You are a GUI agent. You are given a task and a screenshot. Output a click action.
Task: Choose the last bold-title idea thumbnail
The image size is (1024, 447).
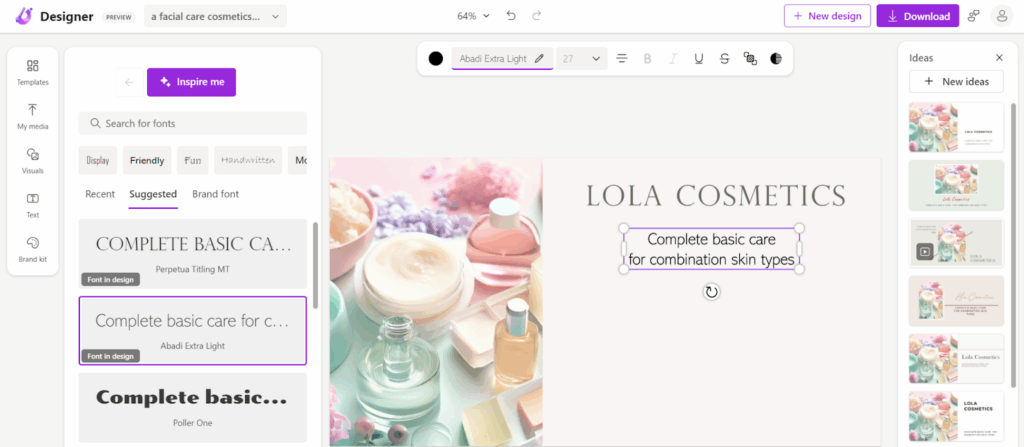(x=956, y=416)
